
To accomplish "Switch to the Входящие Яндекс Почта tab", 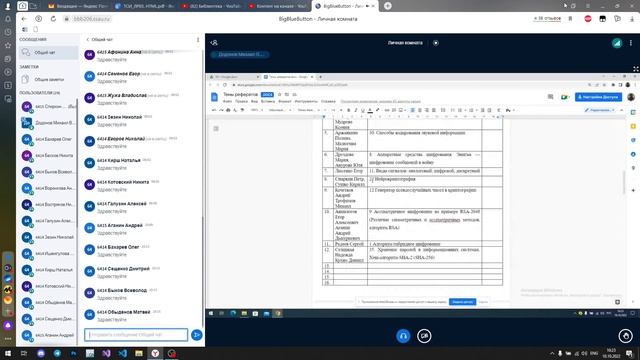I will click(x=77, y=6).
